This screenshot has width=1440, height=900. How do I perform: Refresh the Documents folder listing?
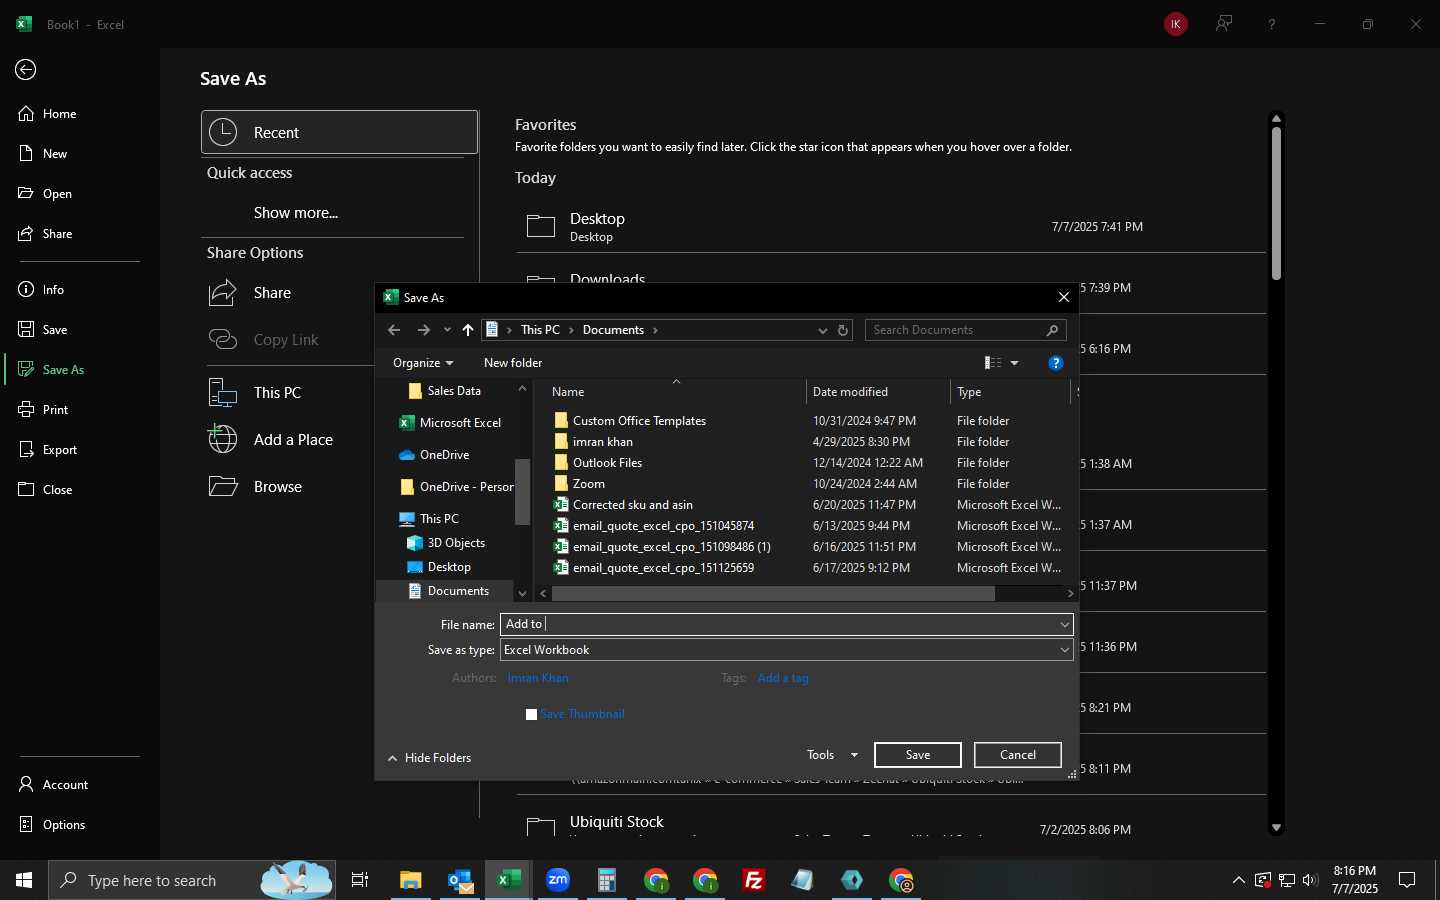[843, 330]
